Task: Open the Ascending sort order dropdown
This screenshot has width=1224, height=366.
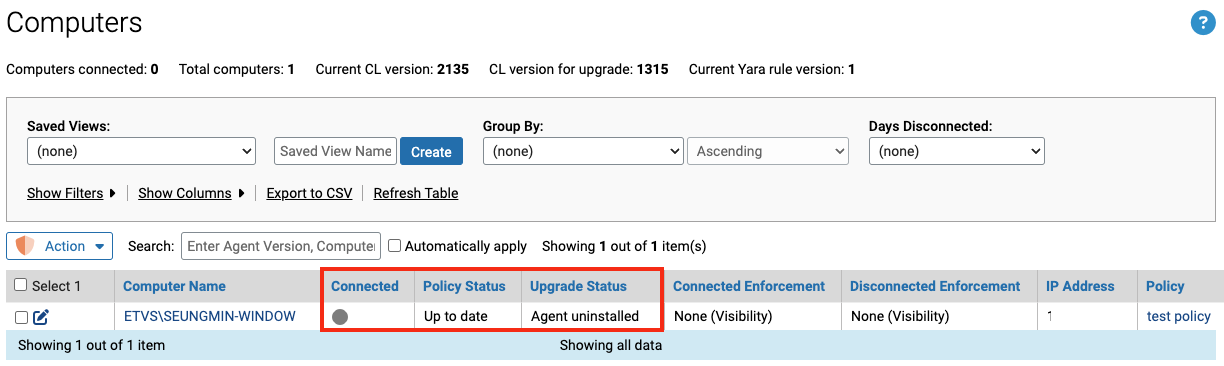Action: pos(768,152)
